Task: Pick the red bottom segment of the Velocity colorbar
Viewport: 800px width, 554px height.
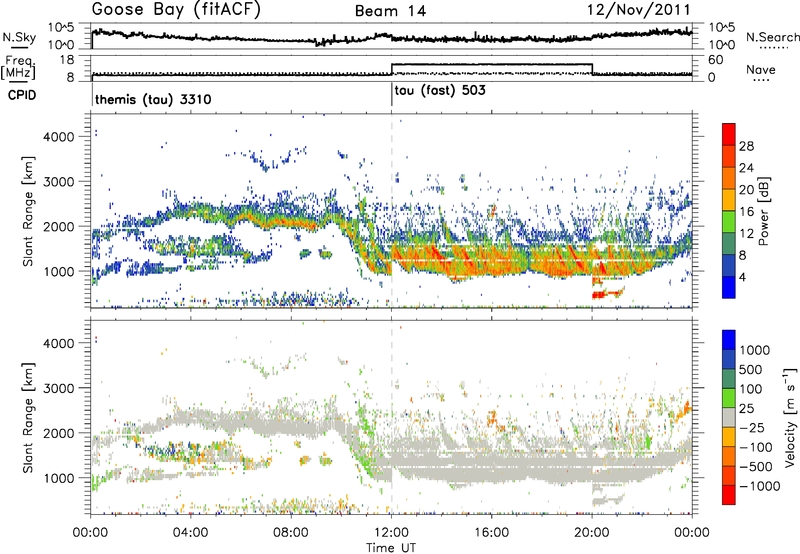Action: point(729,495)
